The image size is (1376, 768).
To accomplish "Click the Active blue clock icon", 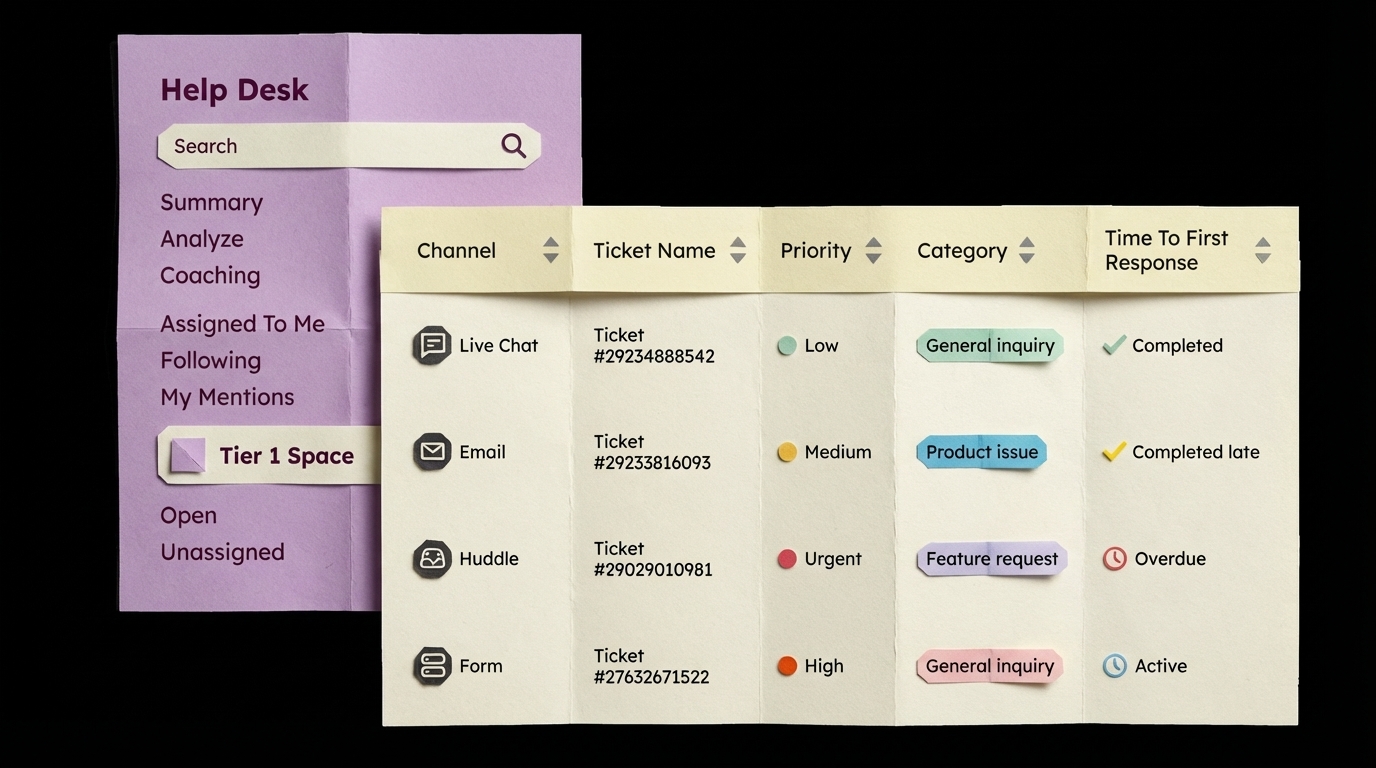I will [1114, 666].
